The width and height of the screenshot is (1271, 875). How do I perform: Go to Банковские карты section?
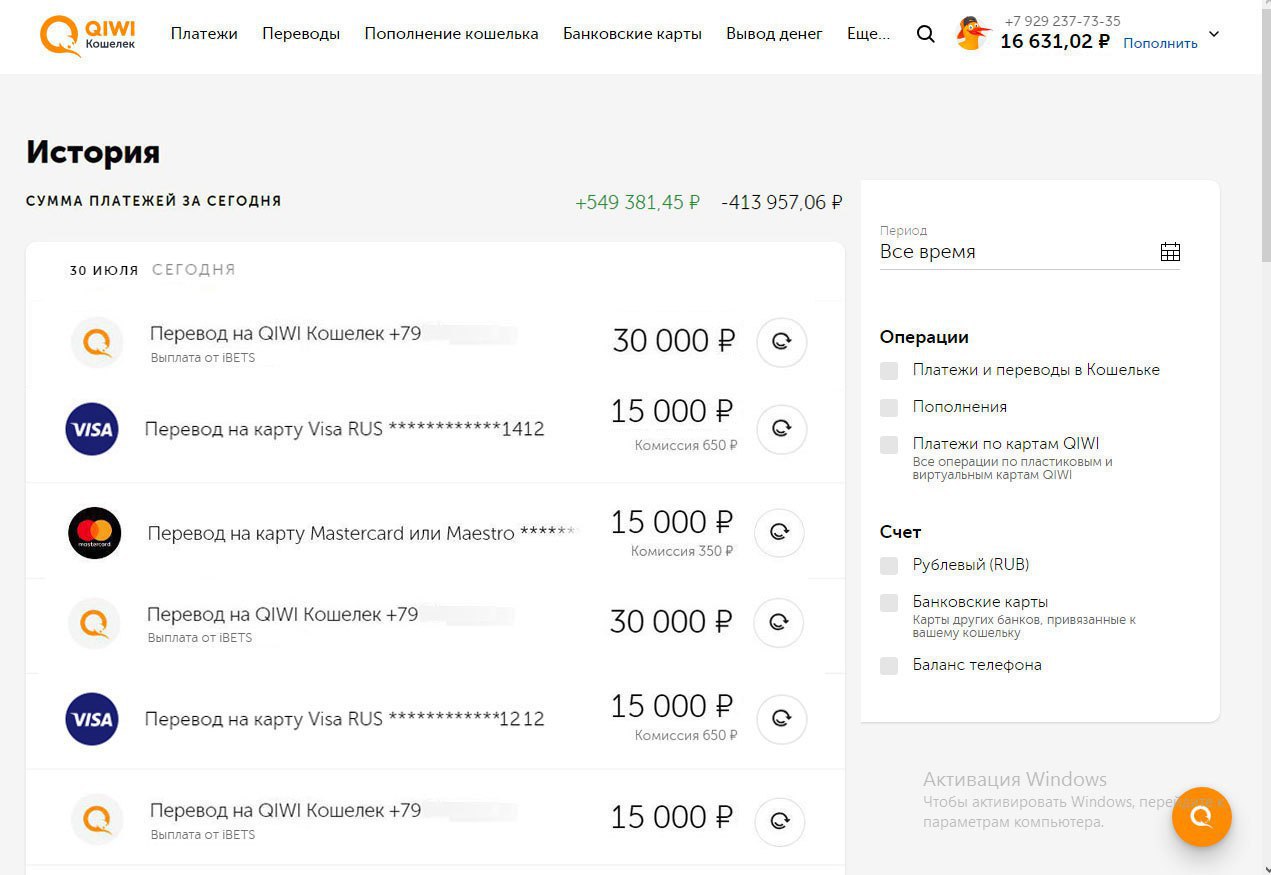click(632, 34)
